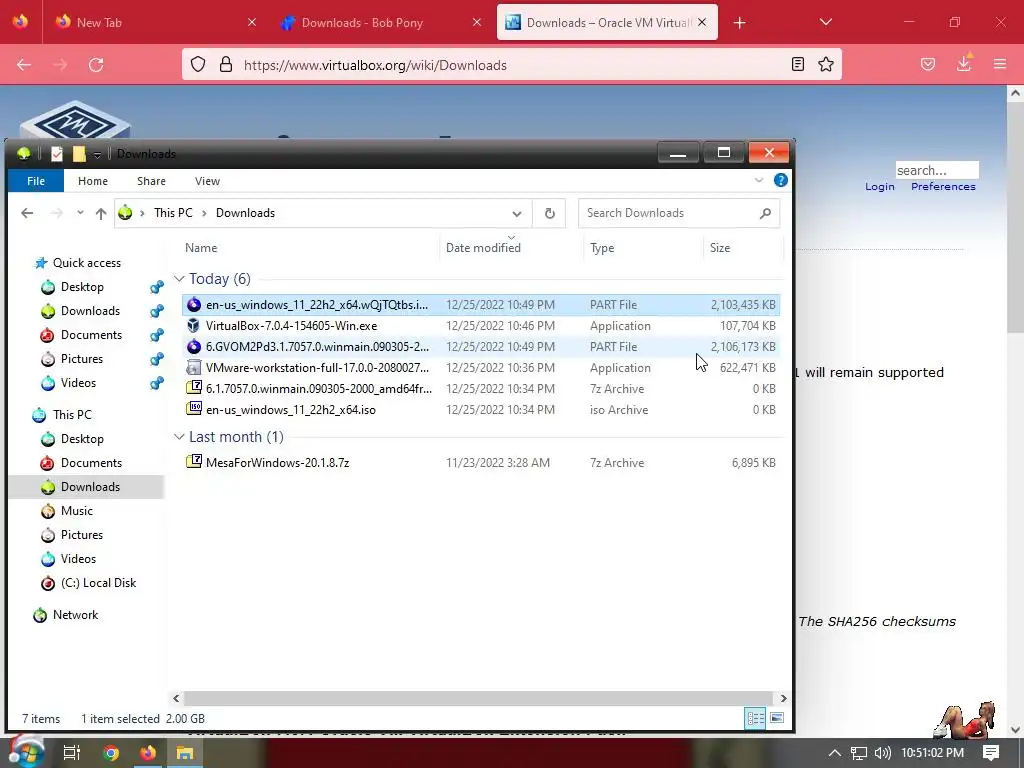1024x768 pixels.
Task: Open Firefox hamburger application menu
Action: (x=1000, y=64)
